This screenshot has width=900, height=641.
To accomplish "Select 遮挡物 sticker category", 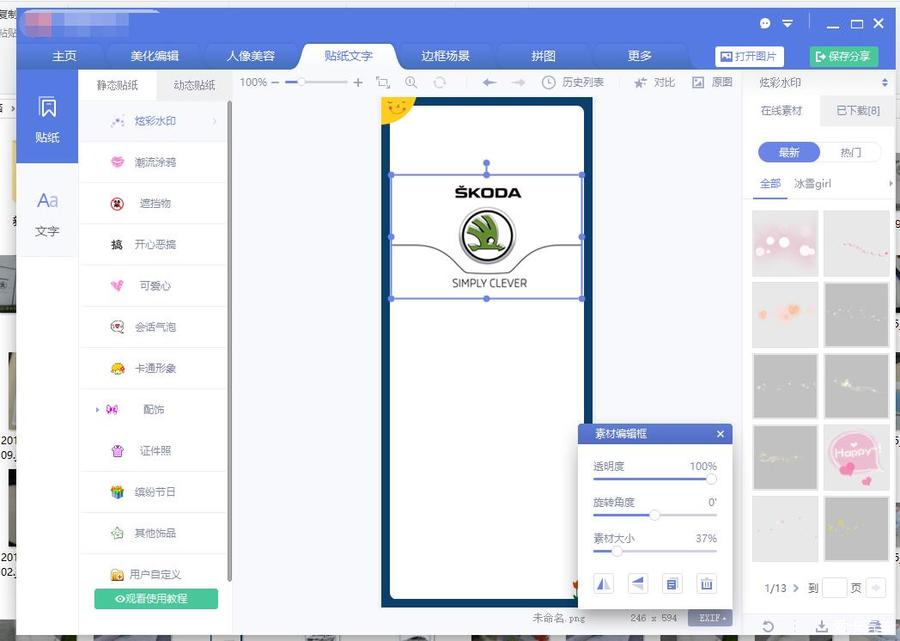I will (153, 203).
